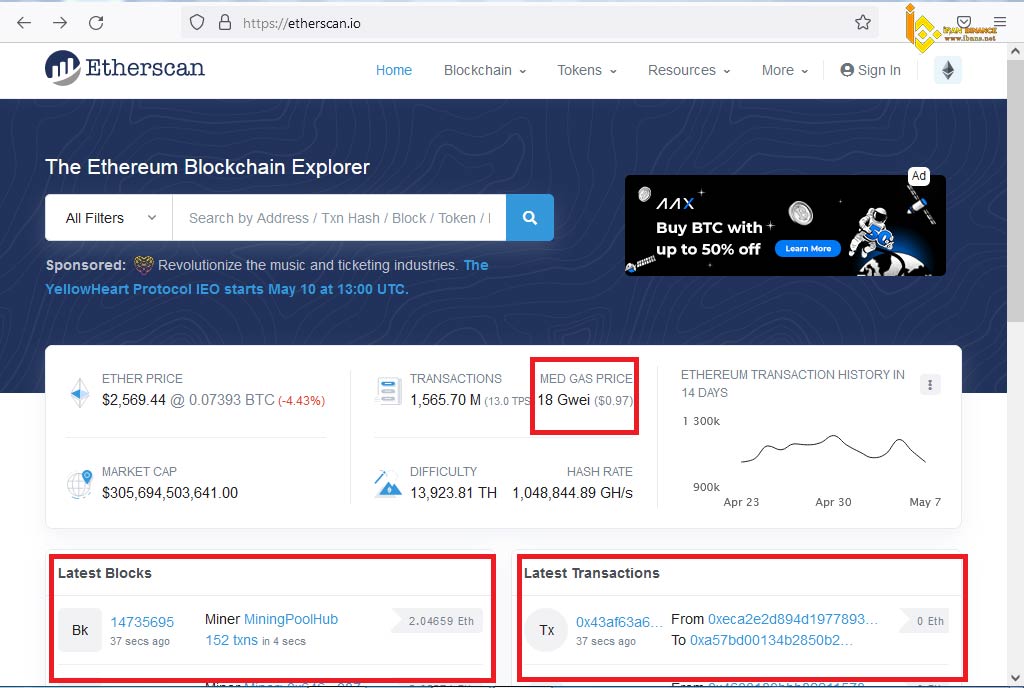Click the URL address bar
Screen dimensions: 1024x688
pos(529,23)
